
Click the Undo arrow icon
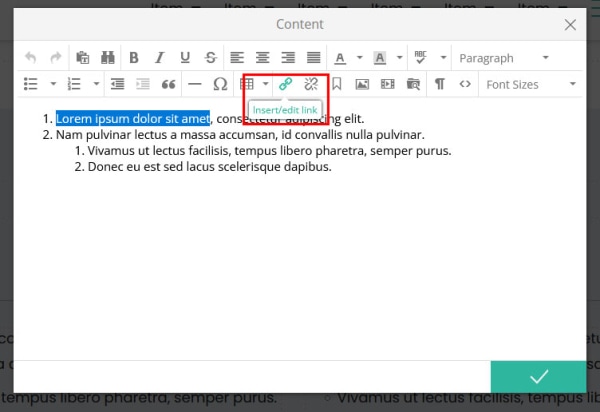31,58
